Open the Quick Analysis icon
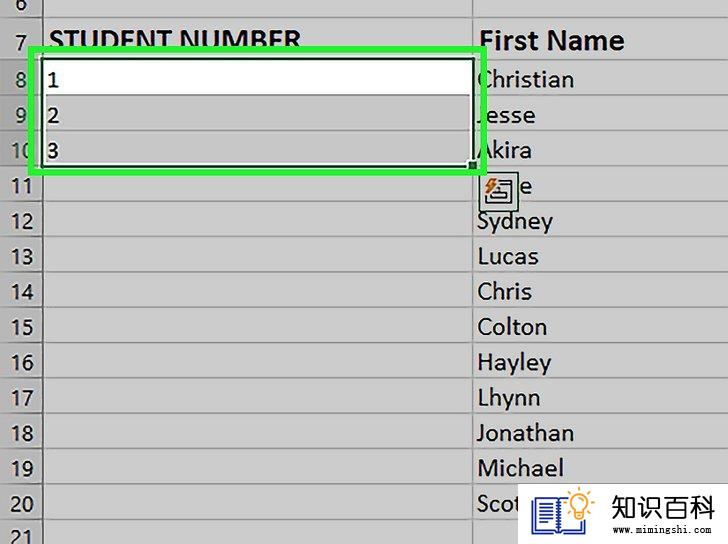 499,191
